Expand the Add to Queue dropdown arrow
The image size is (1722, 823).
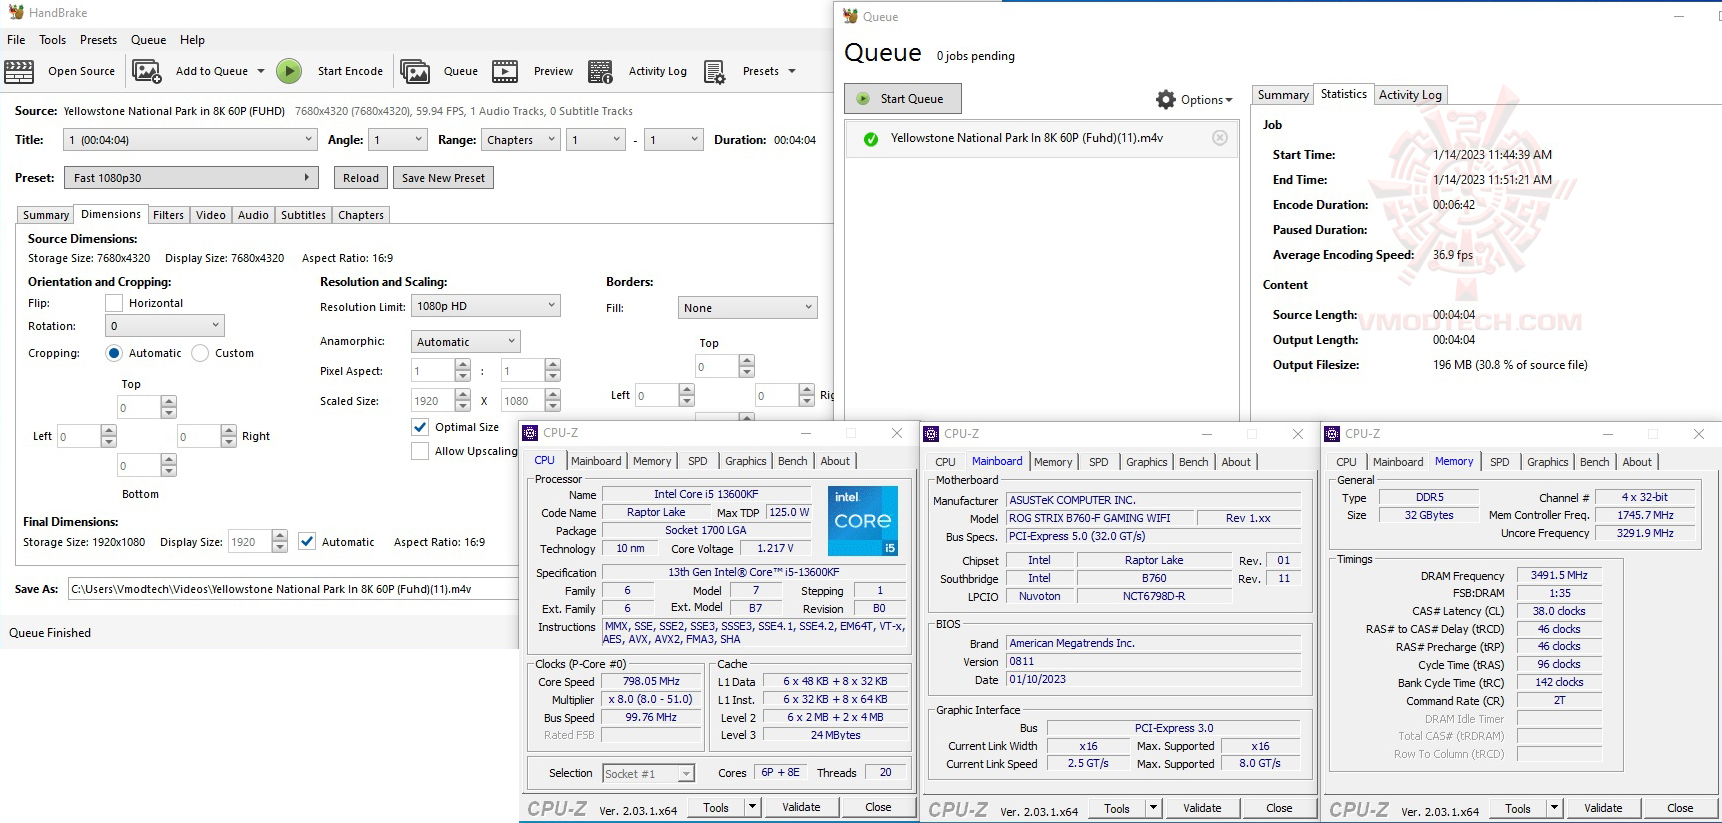pyautogui.click(x=261, y=71)
